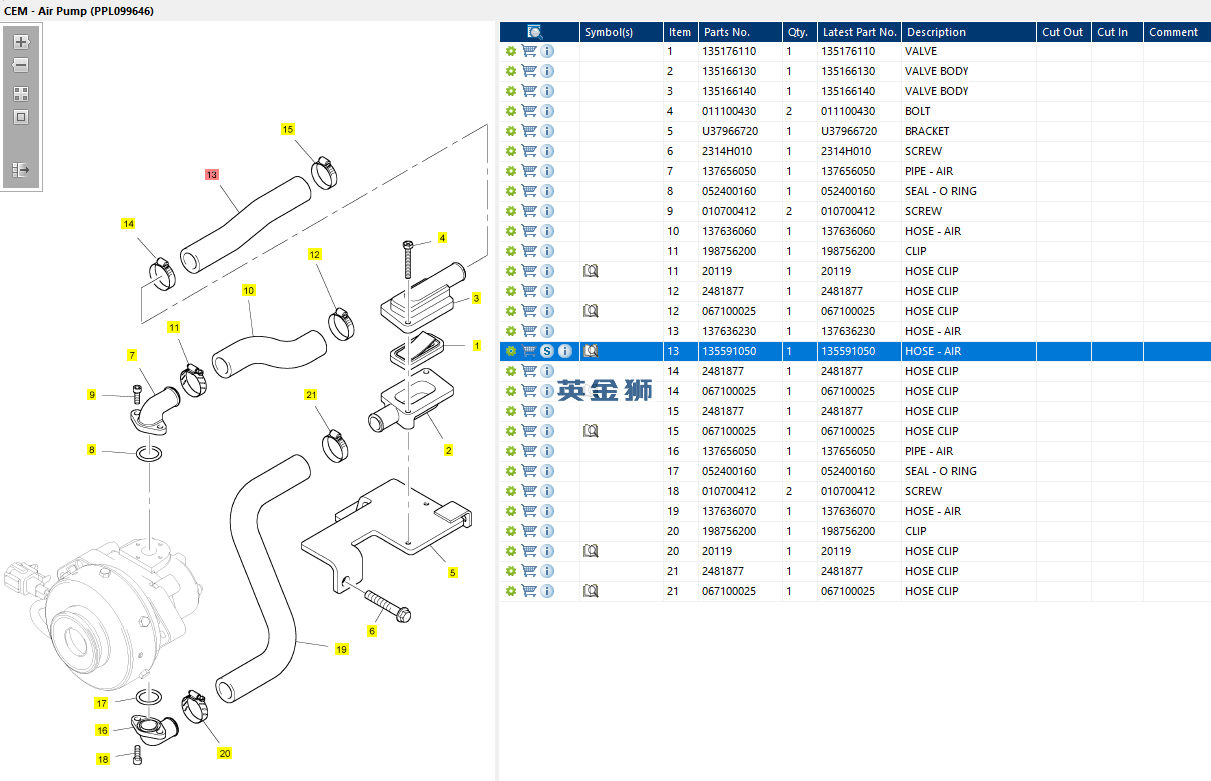Select callout 4 bolt in diagram

442,238
